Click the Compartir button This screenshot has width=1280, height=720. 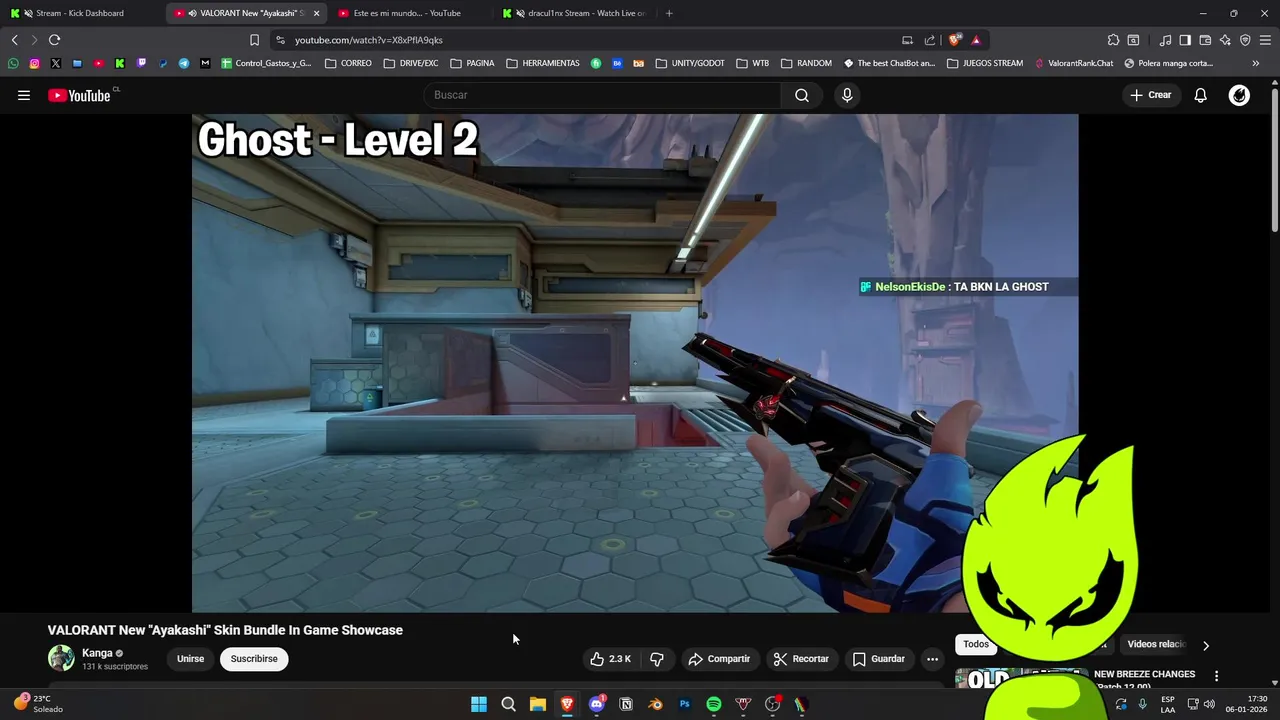[719, 659]
